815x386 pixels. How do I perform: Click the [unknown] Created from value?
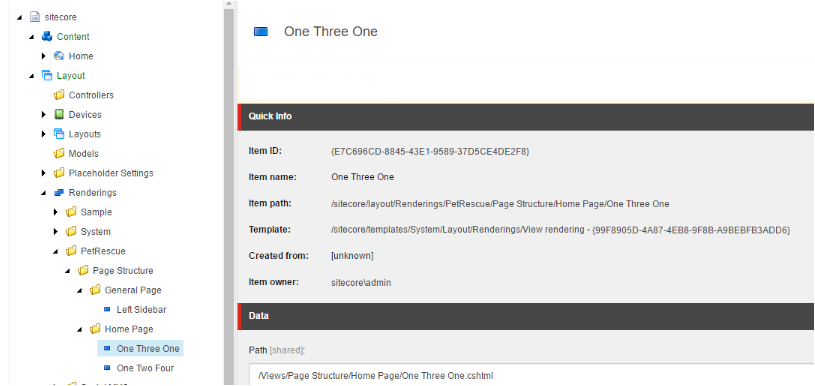pos(352,256)
